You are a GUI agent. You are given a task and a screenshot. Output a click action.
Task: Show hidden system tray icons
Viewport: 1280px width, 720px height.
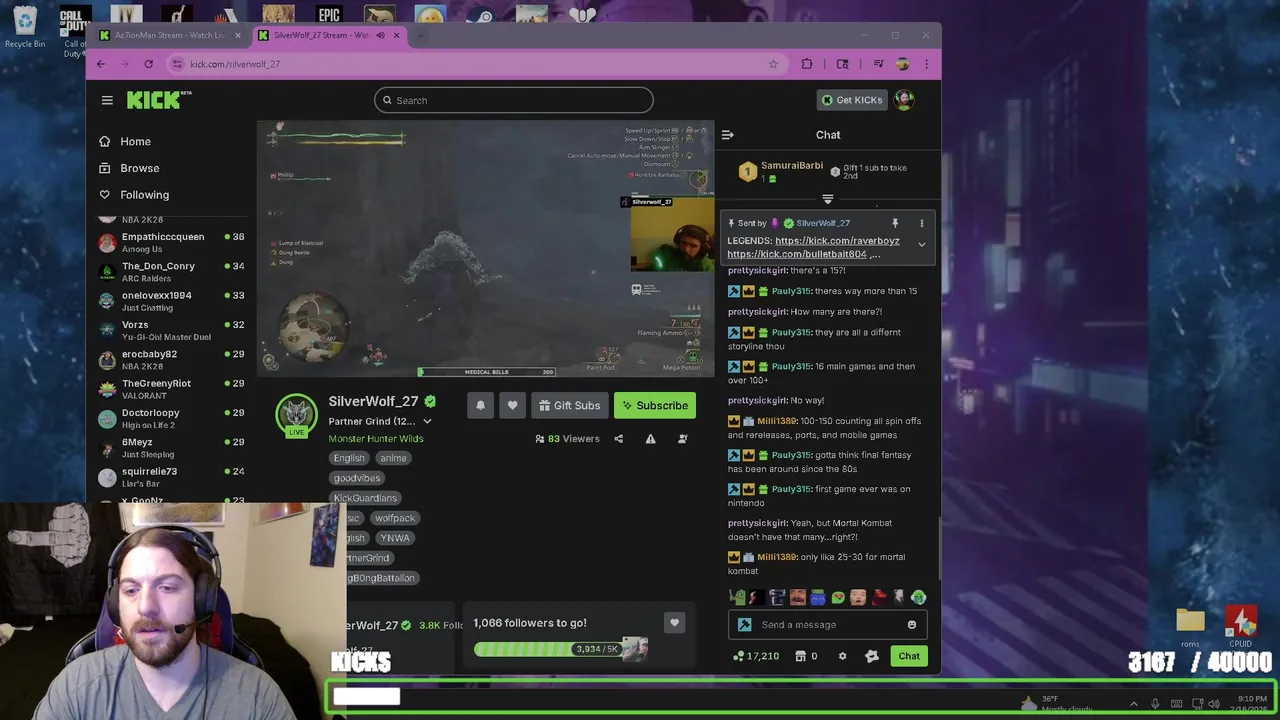click(1133, 704)
